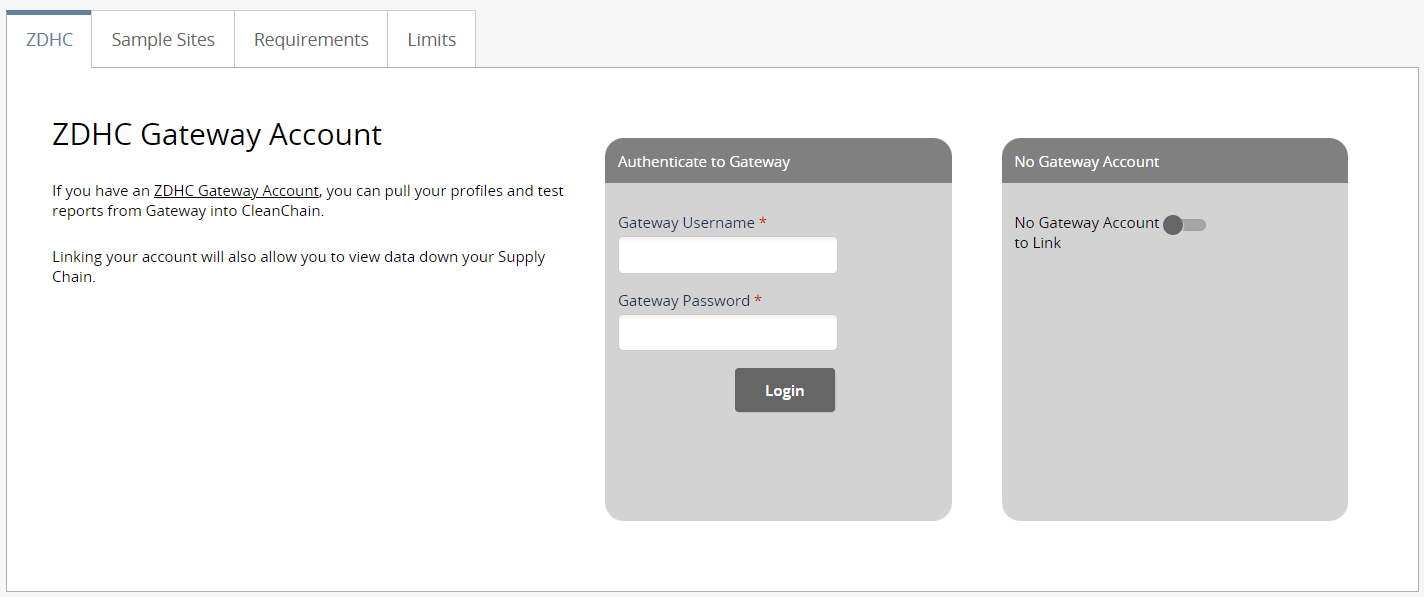Switch to the ZDHC tab
The height and width of the screenshot is (597, 1424).
pyautogui.click(x=49, y=40)
